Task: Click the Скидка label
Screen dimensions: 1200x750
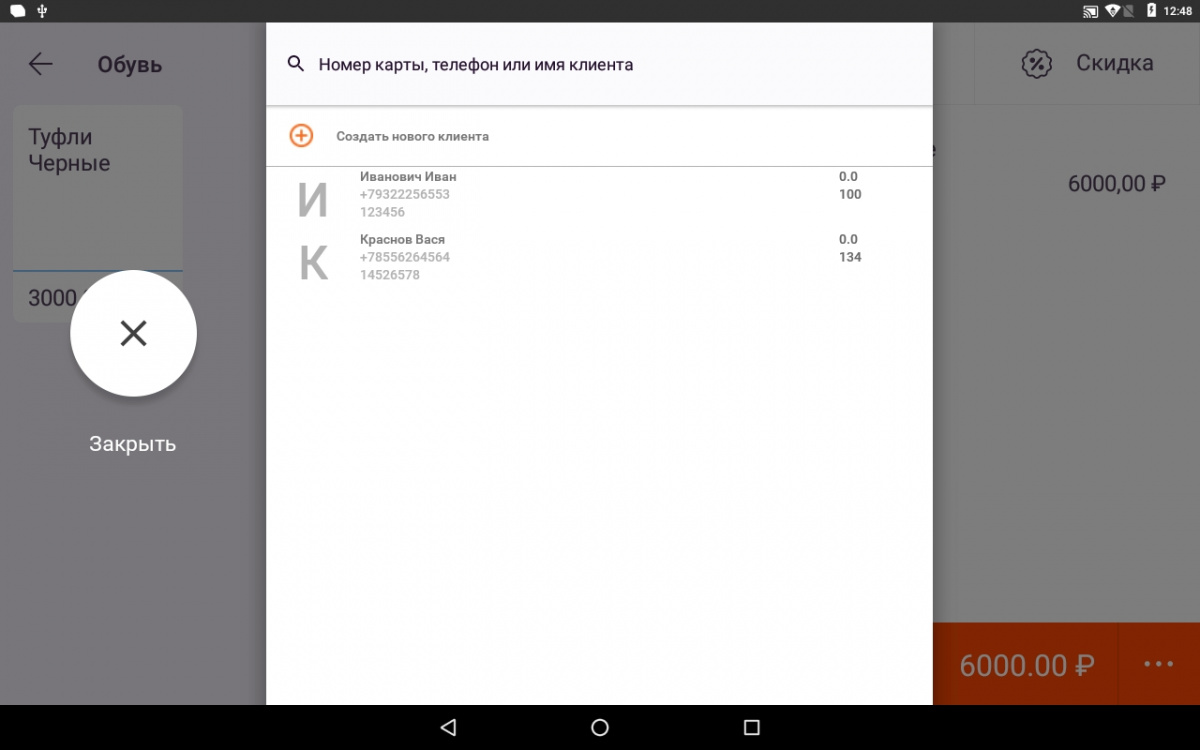Action: click(1115, 63)
